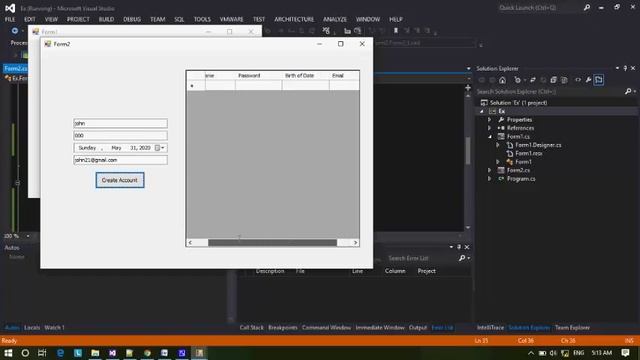
Task: Open the editor zoom percentage dropdown
Action: pos(27,236)
